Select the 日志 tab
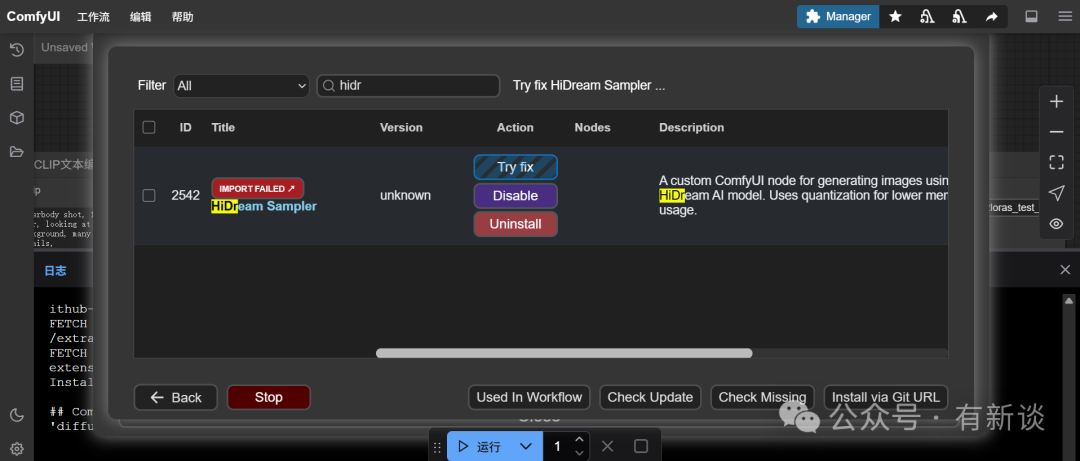Screen dimensions: 1080x461 tap(55, 271)
